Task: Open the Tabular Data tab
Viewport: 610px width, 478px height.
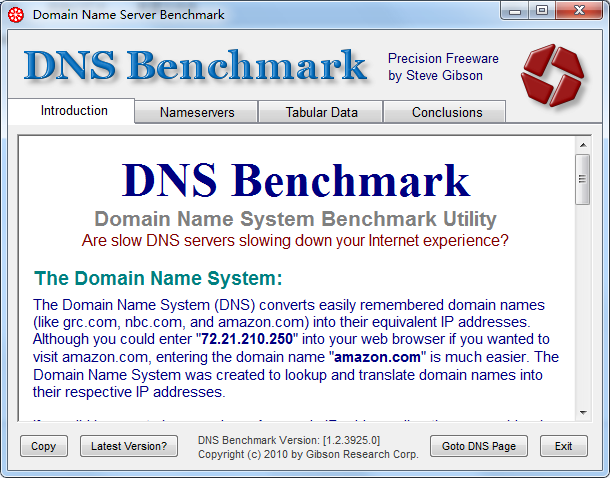Action: pyautogui.click(x=321, y=112)
